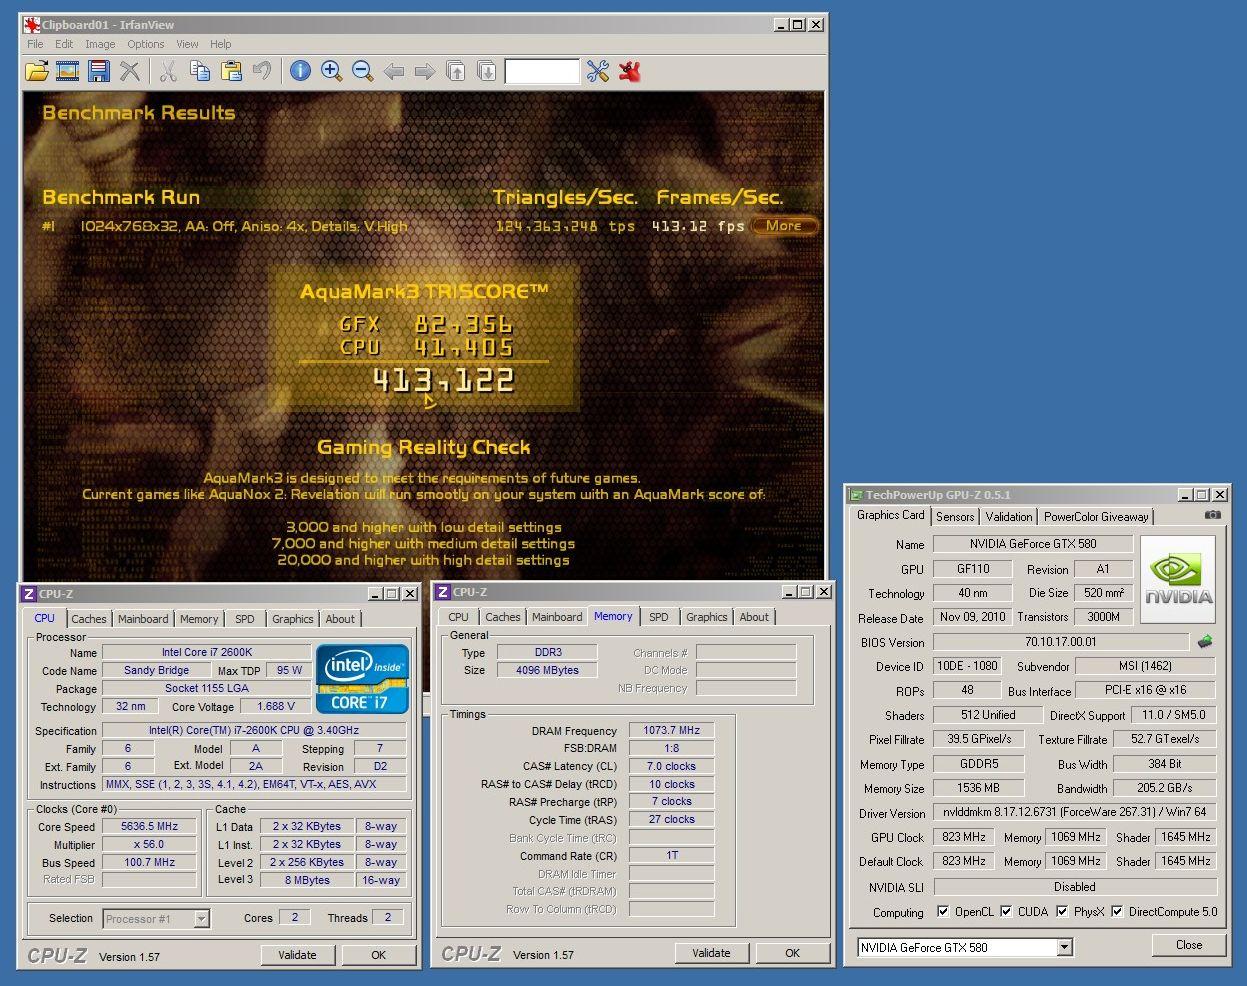Switch to Graphics tab in CPU-Z Memory window
The width and height of the screenshot is (1247, 986).
click(x=707, y=617)
